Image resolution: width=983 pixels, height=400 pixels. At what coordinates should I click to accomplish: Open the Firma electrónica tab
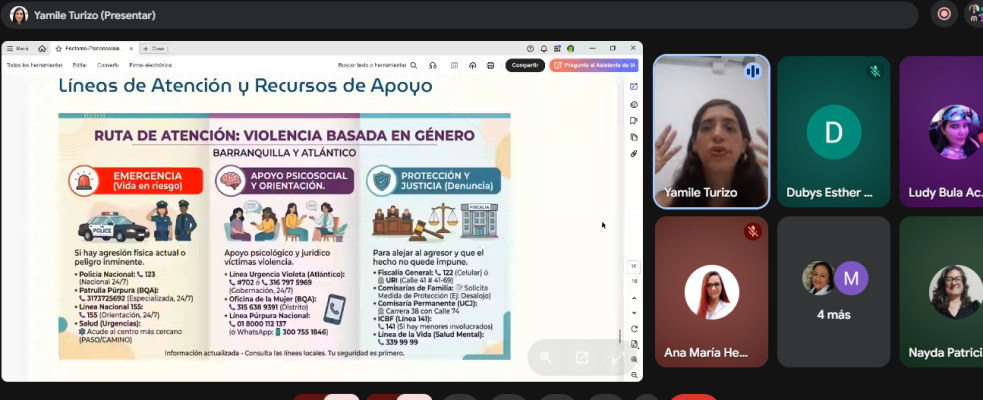pos(150,65)
